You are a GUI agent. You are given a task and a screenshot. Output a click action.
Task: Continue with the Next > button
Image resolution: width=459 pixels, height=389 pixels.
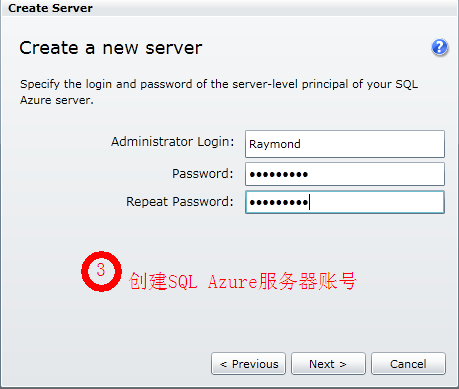click(328, 364)
